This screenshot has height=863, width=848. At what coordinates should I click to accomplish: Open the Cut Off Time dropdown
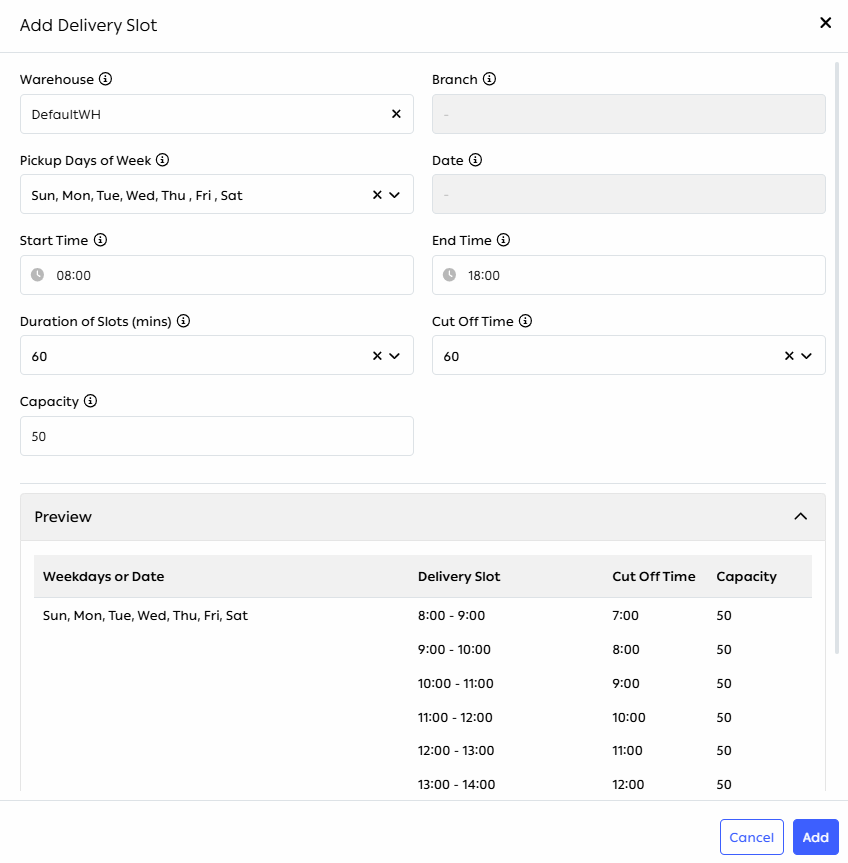(x=806, y=356)
